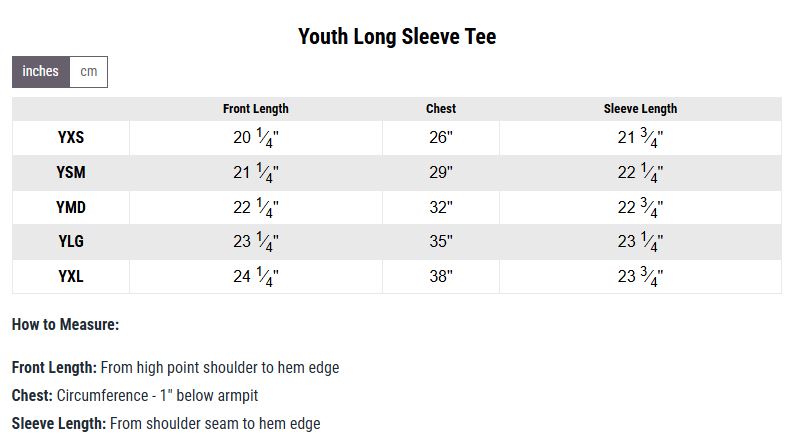The image size is (790, 435).
Task: Click the Sleeve Length measuring instruction
Action: [x=166, y=424]
